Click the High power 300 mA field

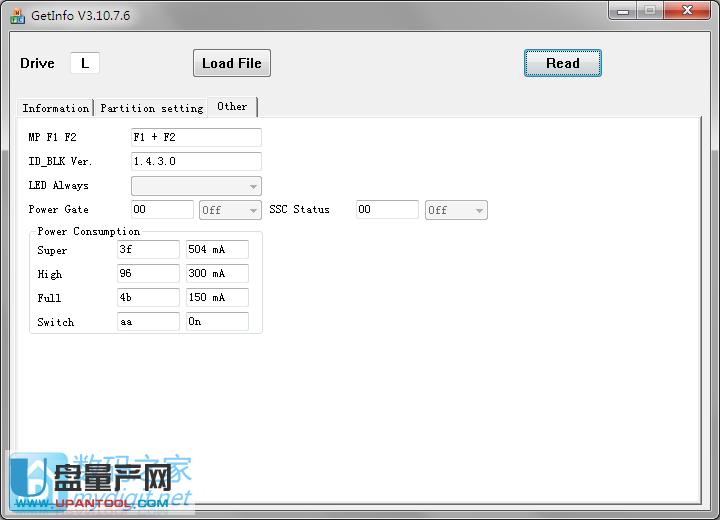[217, 274]
